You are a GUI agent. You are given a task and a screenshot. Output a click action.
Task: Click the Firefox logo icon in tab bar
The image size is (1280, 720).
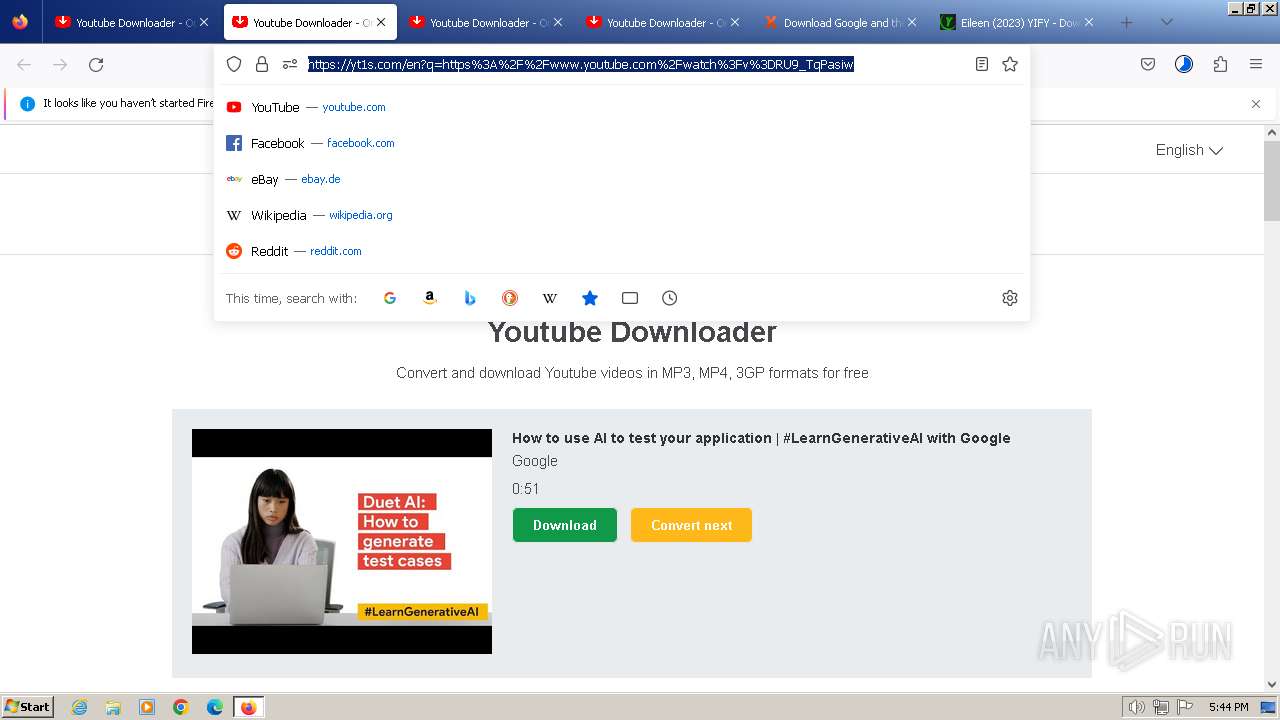[20, 22]
